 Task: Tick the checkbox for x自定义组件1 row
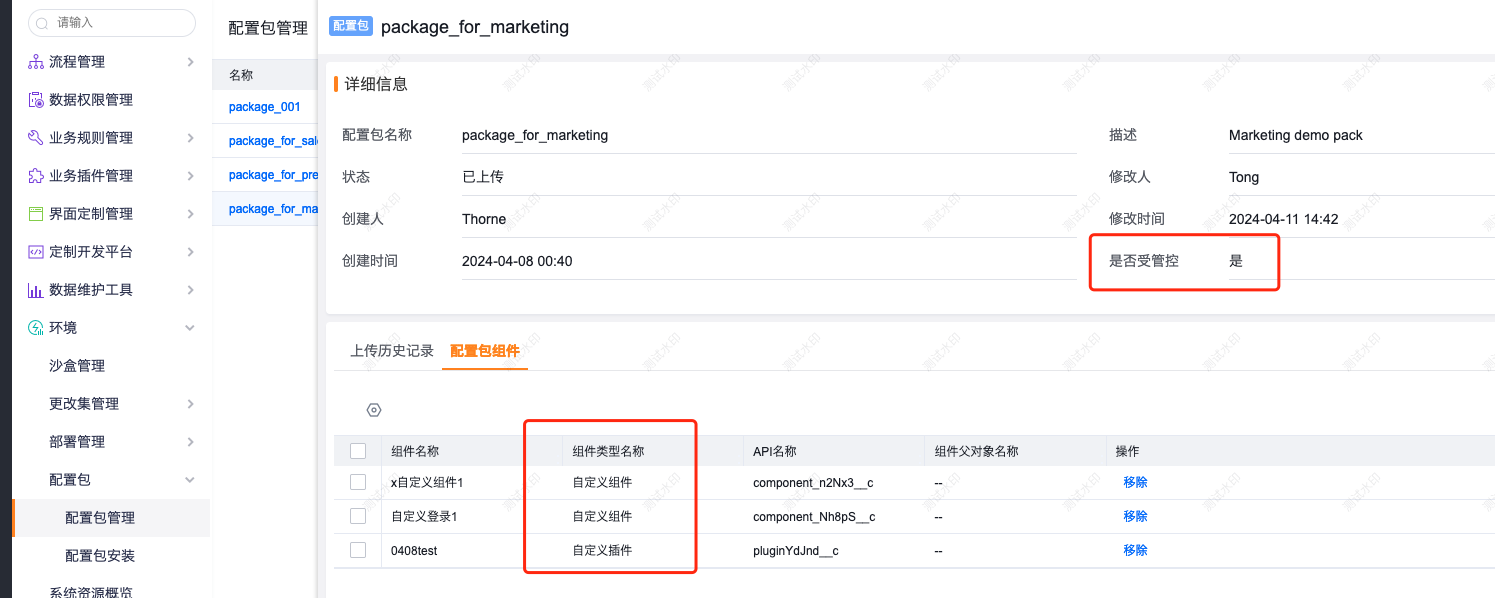tap(358, 483)
